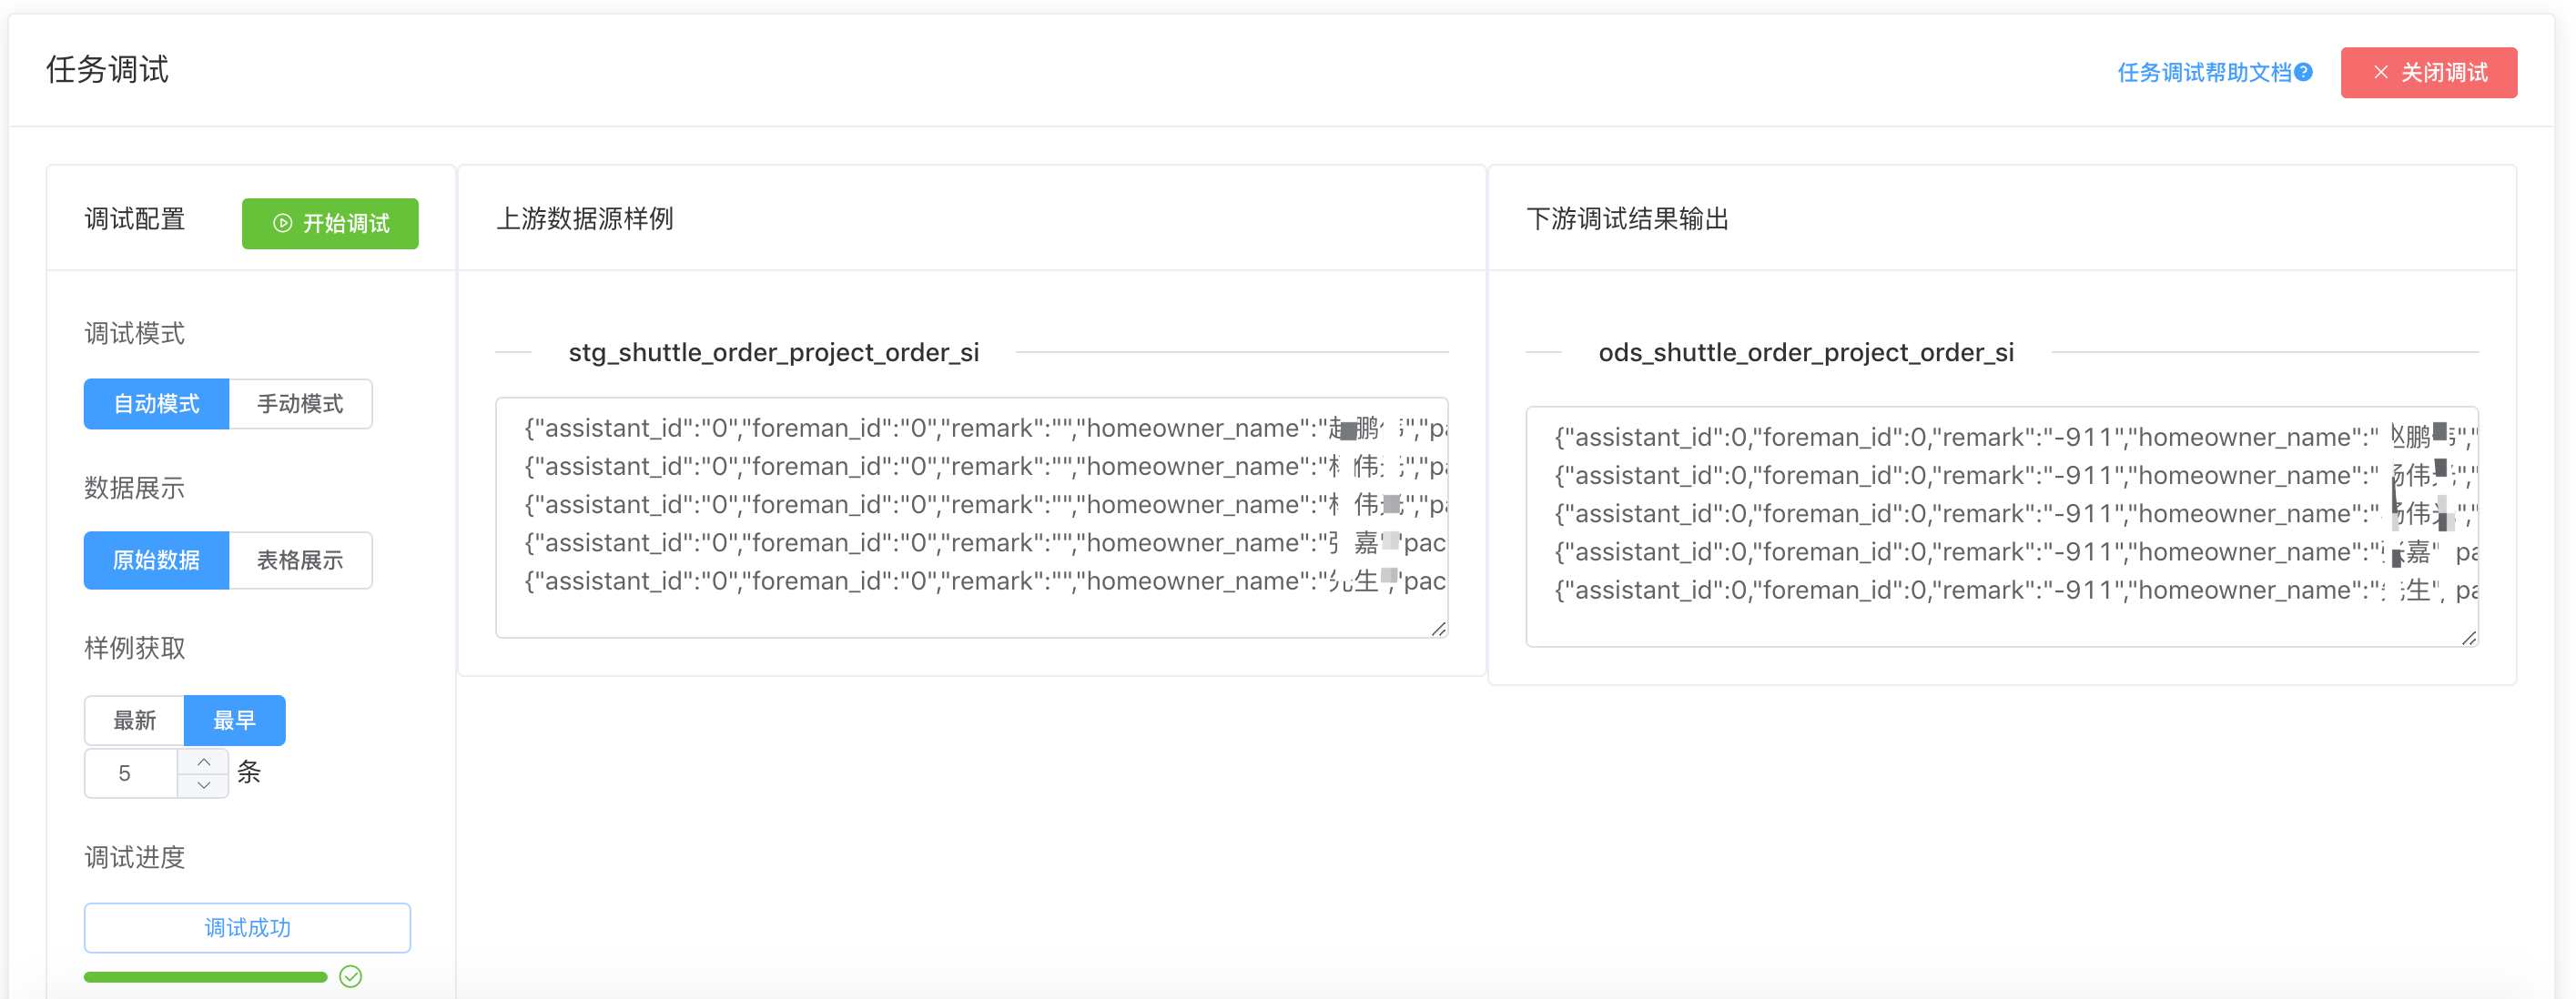This screenshot has width=2576, height=999.
Task: Switch to 手动模式 debug mode
Action: coord(300,404)
